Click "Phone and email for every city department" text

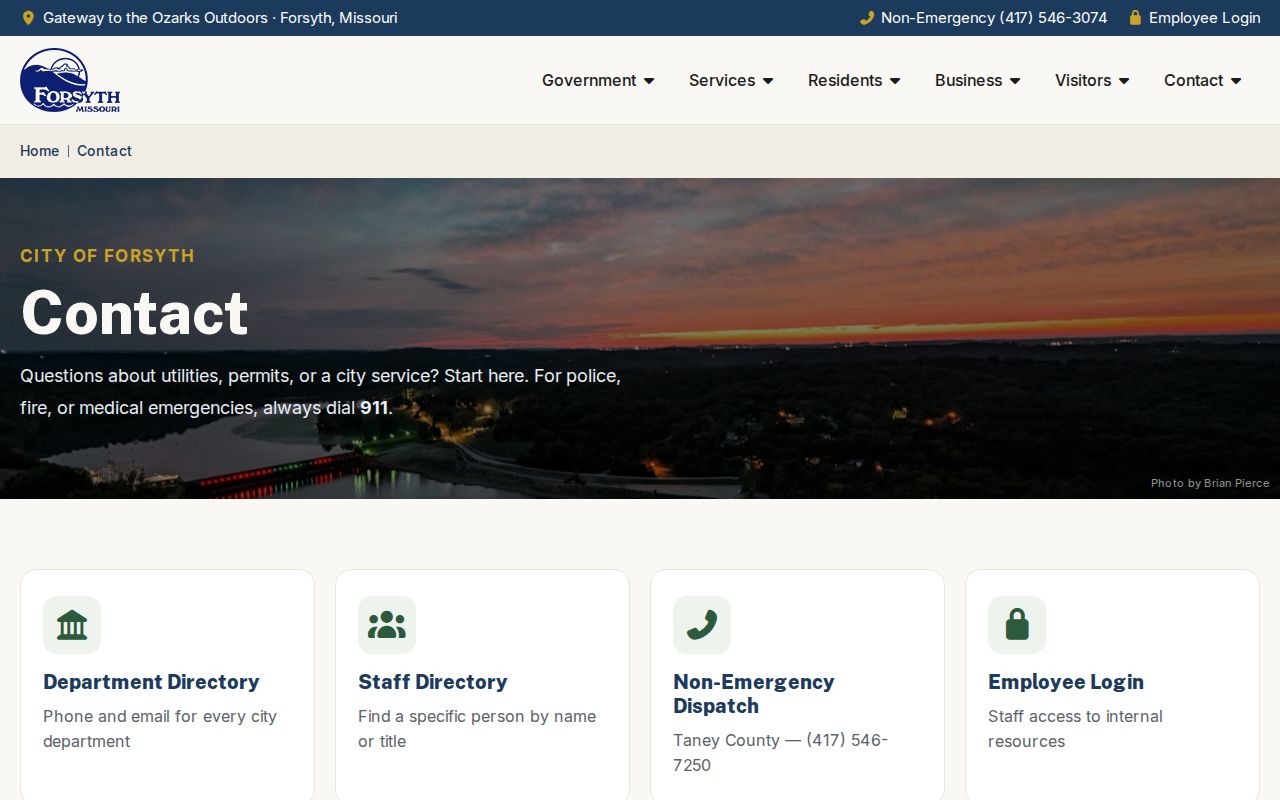160,729
